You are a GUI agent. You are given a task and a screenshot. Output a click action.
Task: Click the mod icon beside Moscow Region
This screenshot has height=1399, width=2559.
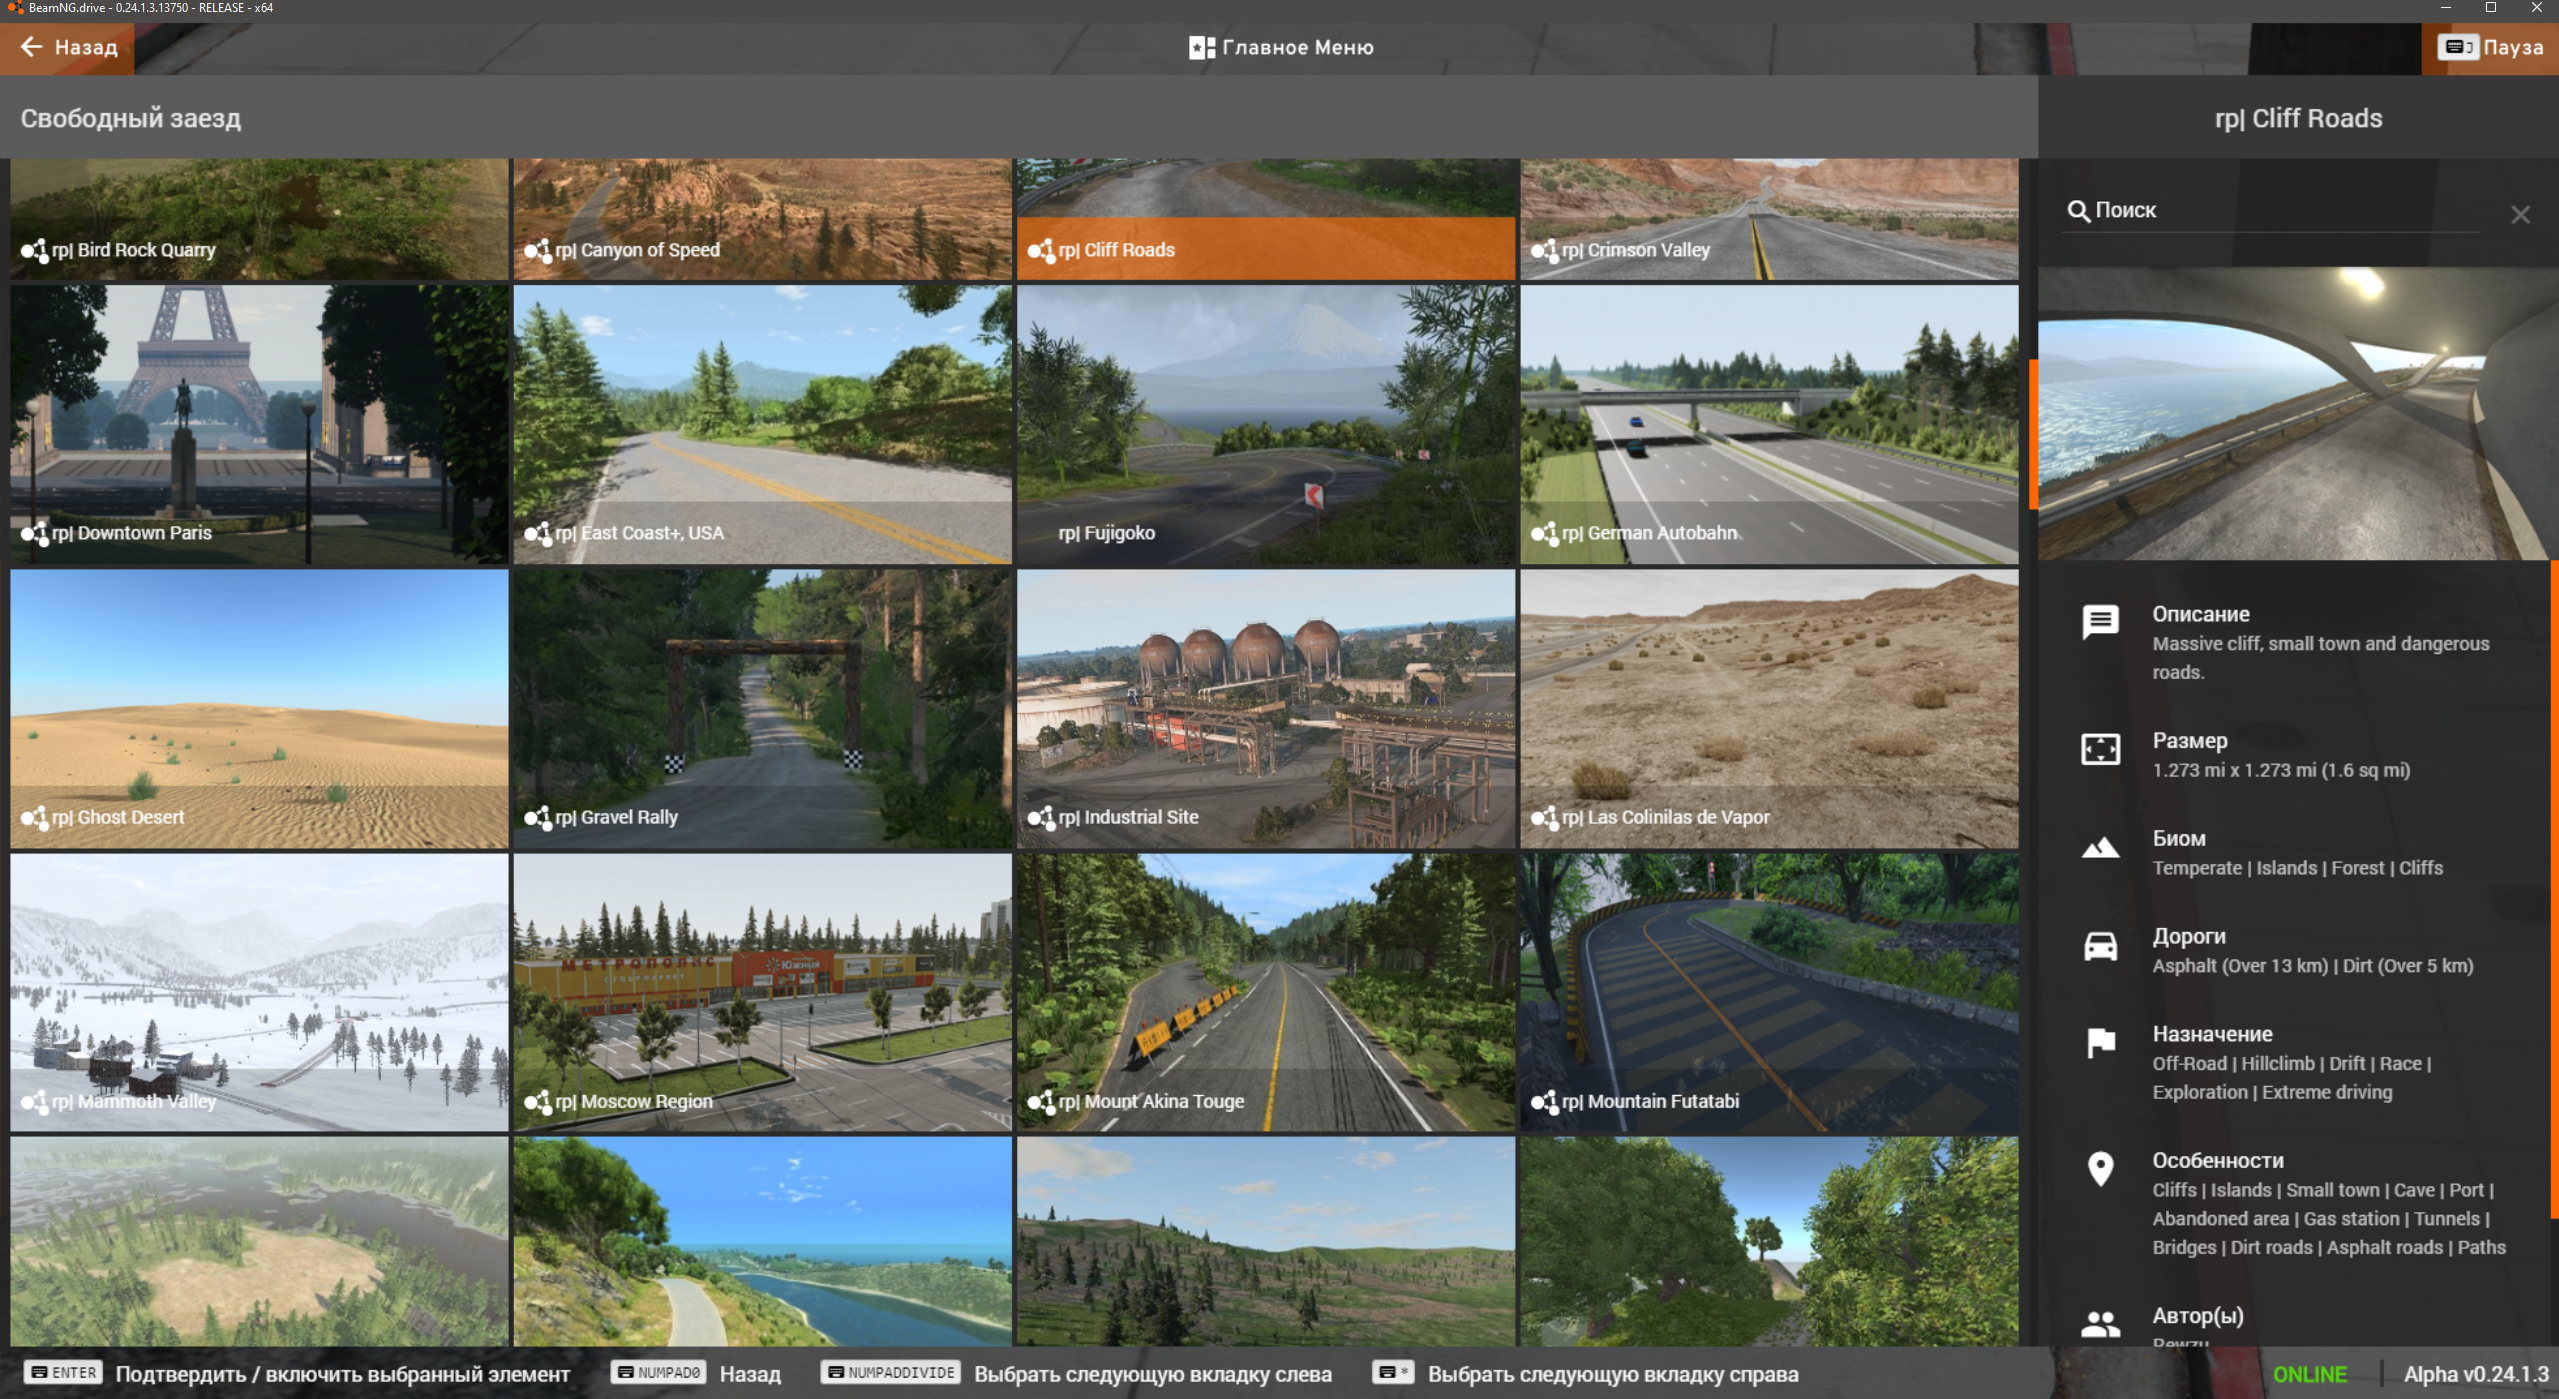(x=538, y=1101)
